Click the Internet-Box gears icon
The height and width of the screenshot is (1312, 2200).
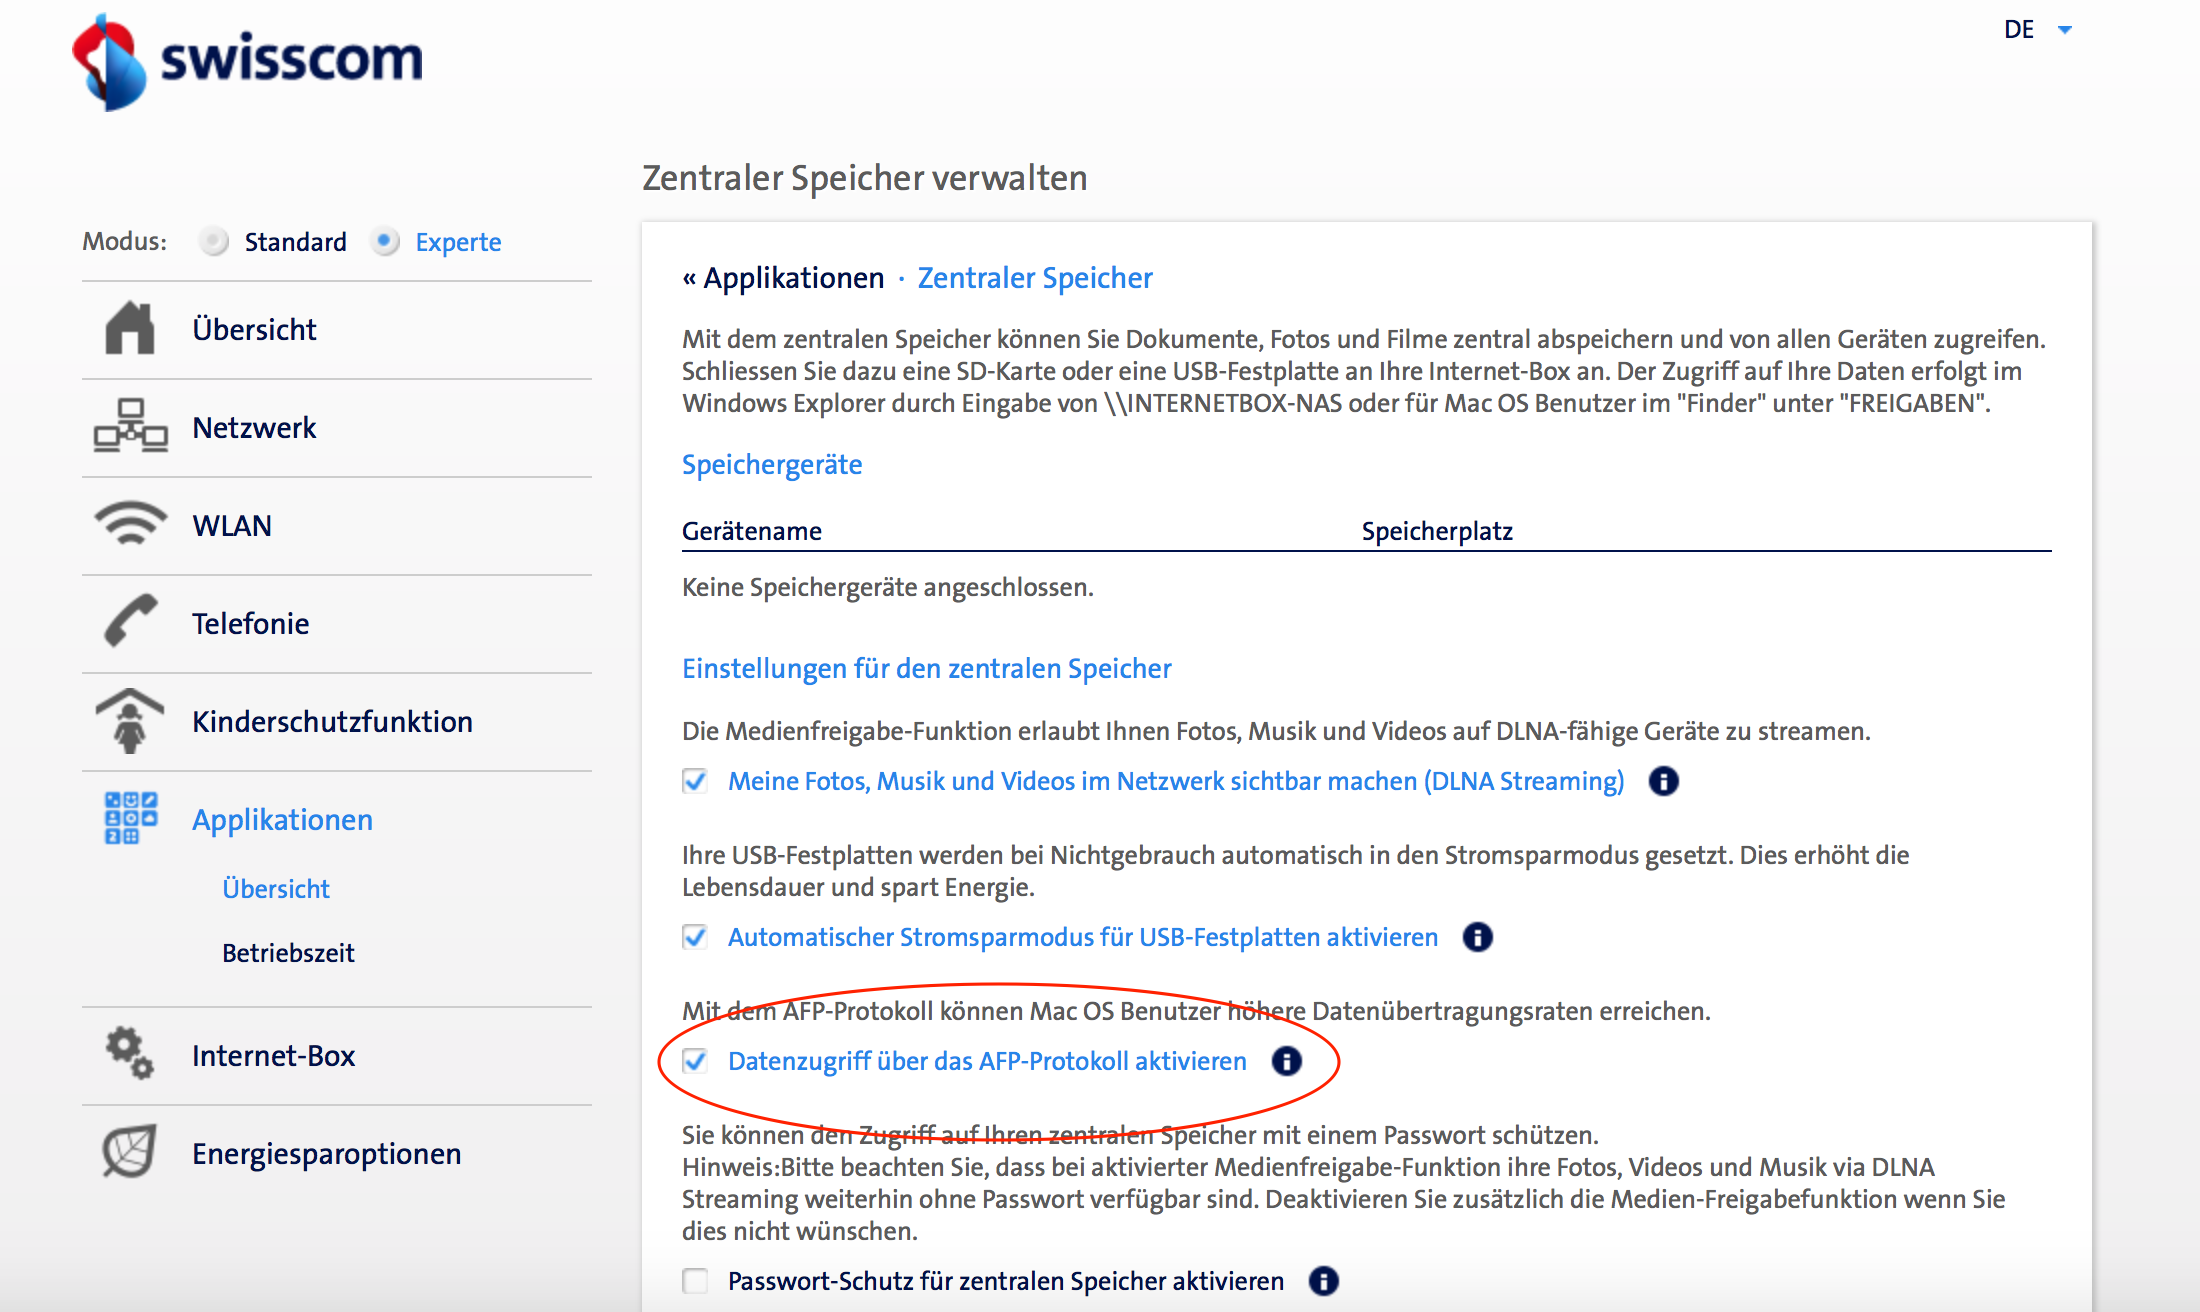tap(130, 1053)
